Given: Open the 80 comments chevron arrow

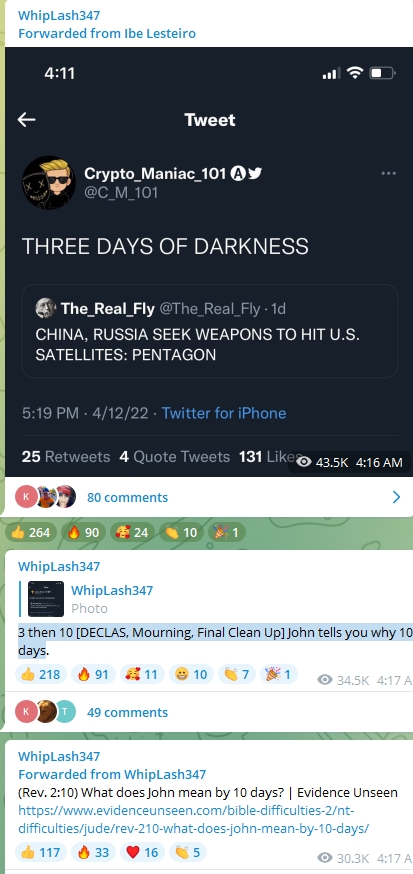Looking at the screenshot, I should point(396,497).
